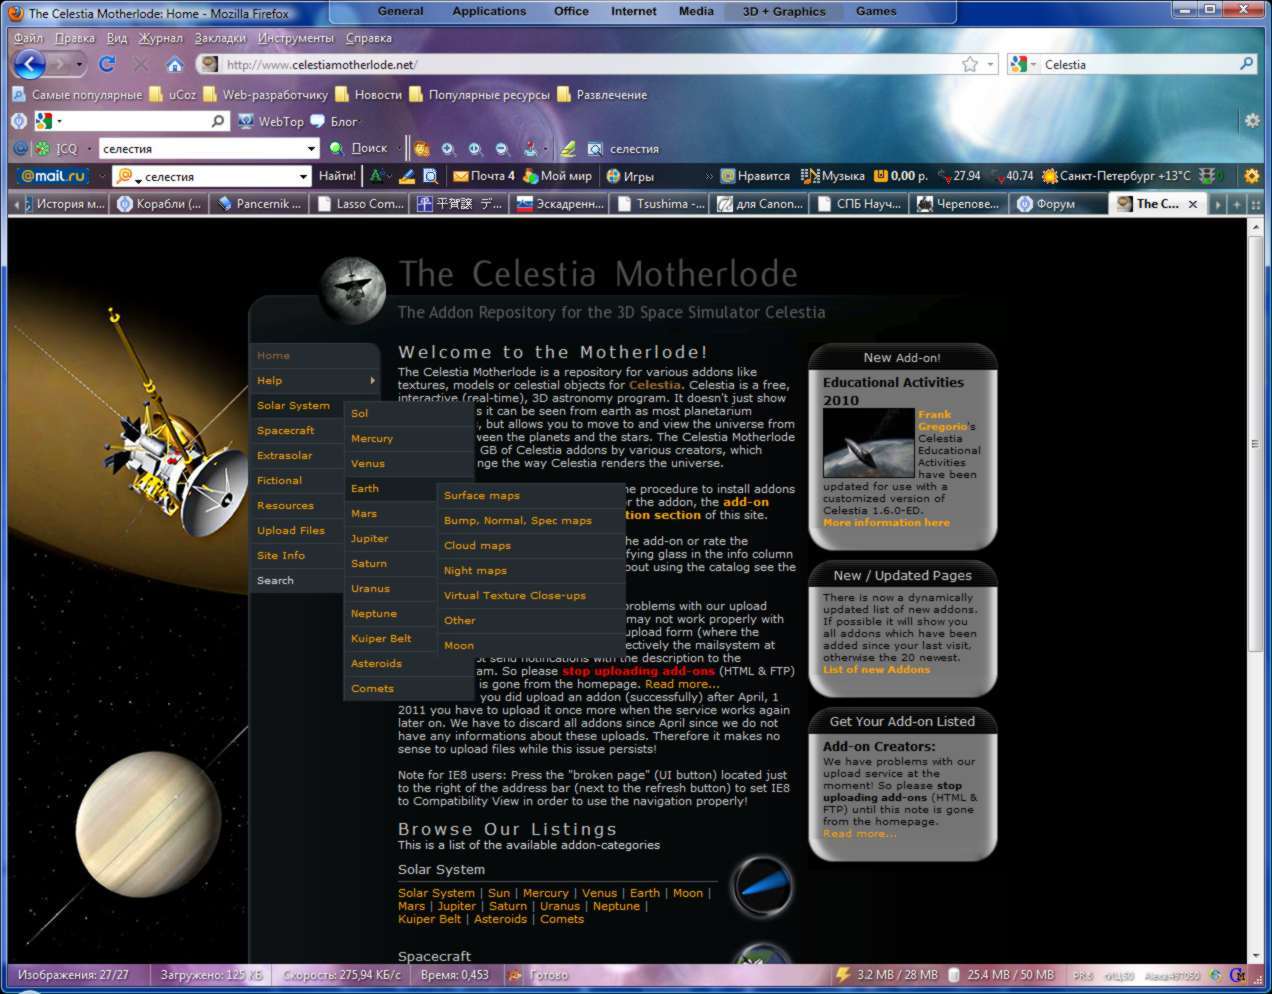Open the Журнал menu
Screen dimensions: 1272x994
point(160,38)
